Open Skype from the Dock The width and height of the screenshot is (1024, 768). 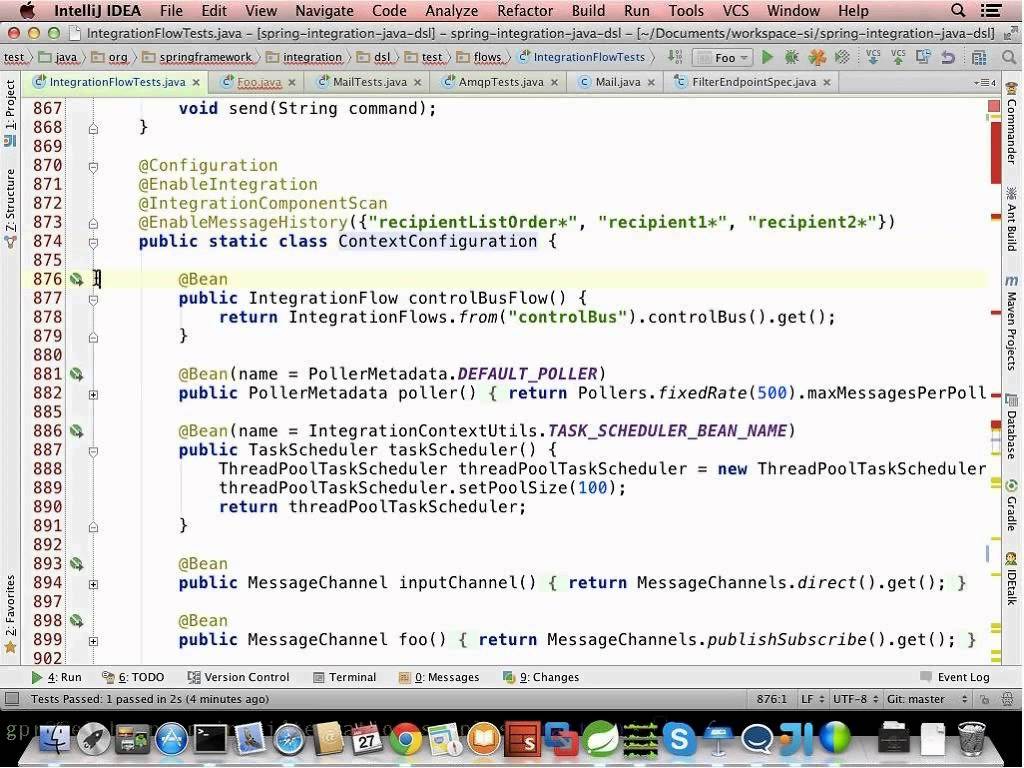pyautogui.click(x=679, y=739)
